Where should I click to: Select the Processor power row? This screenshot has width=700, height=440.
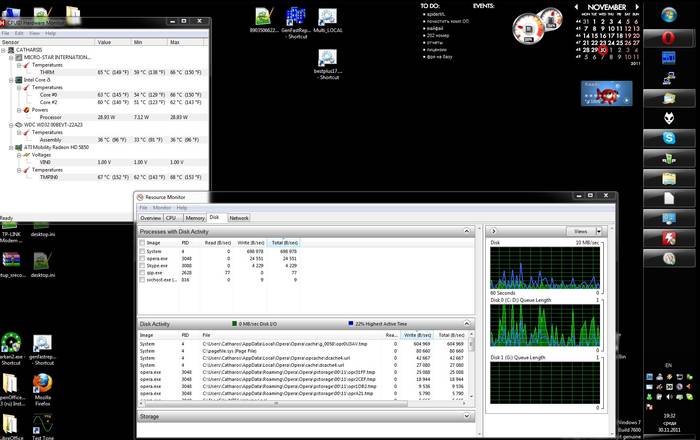tap(104, 117)
